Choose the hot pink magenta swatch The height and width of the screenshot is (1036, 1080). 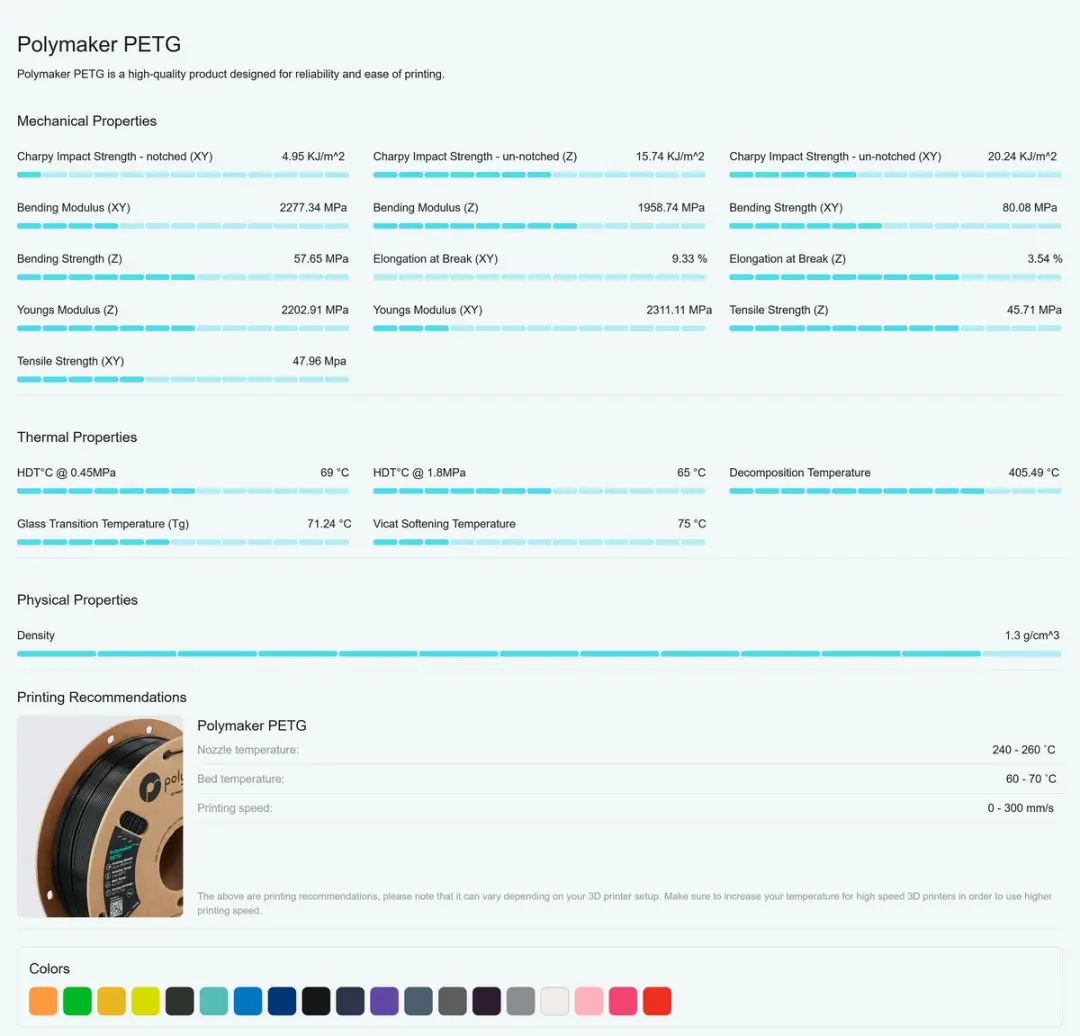[623, 1001]
